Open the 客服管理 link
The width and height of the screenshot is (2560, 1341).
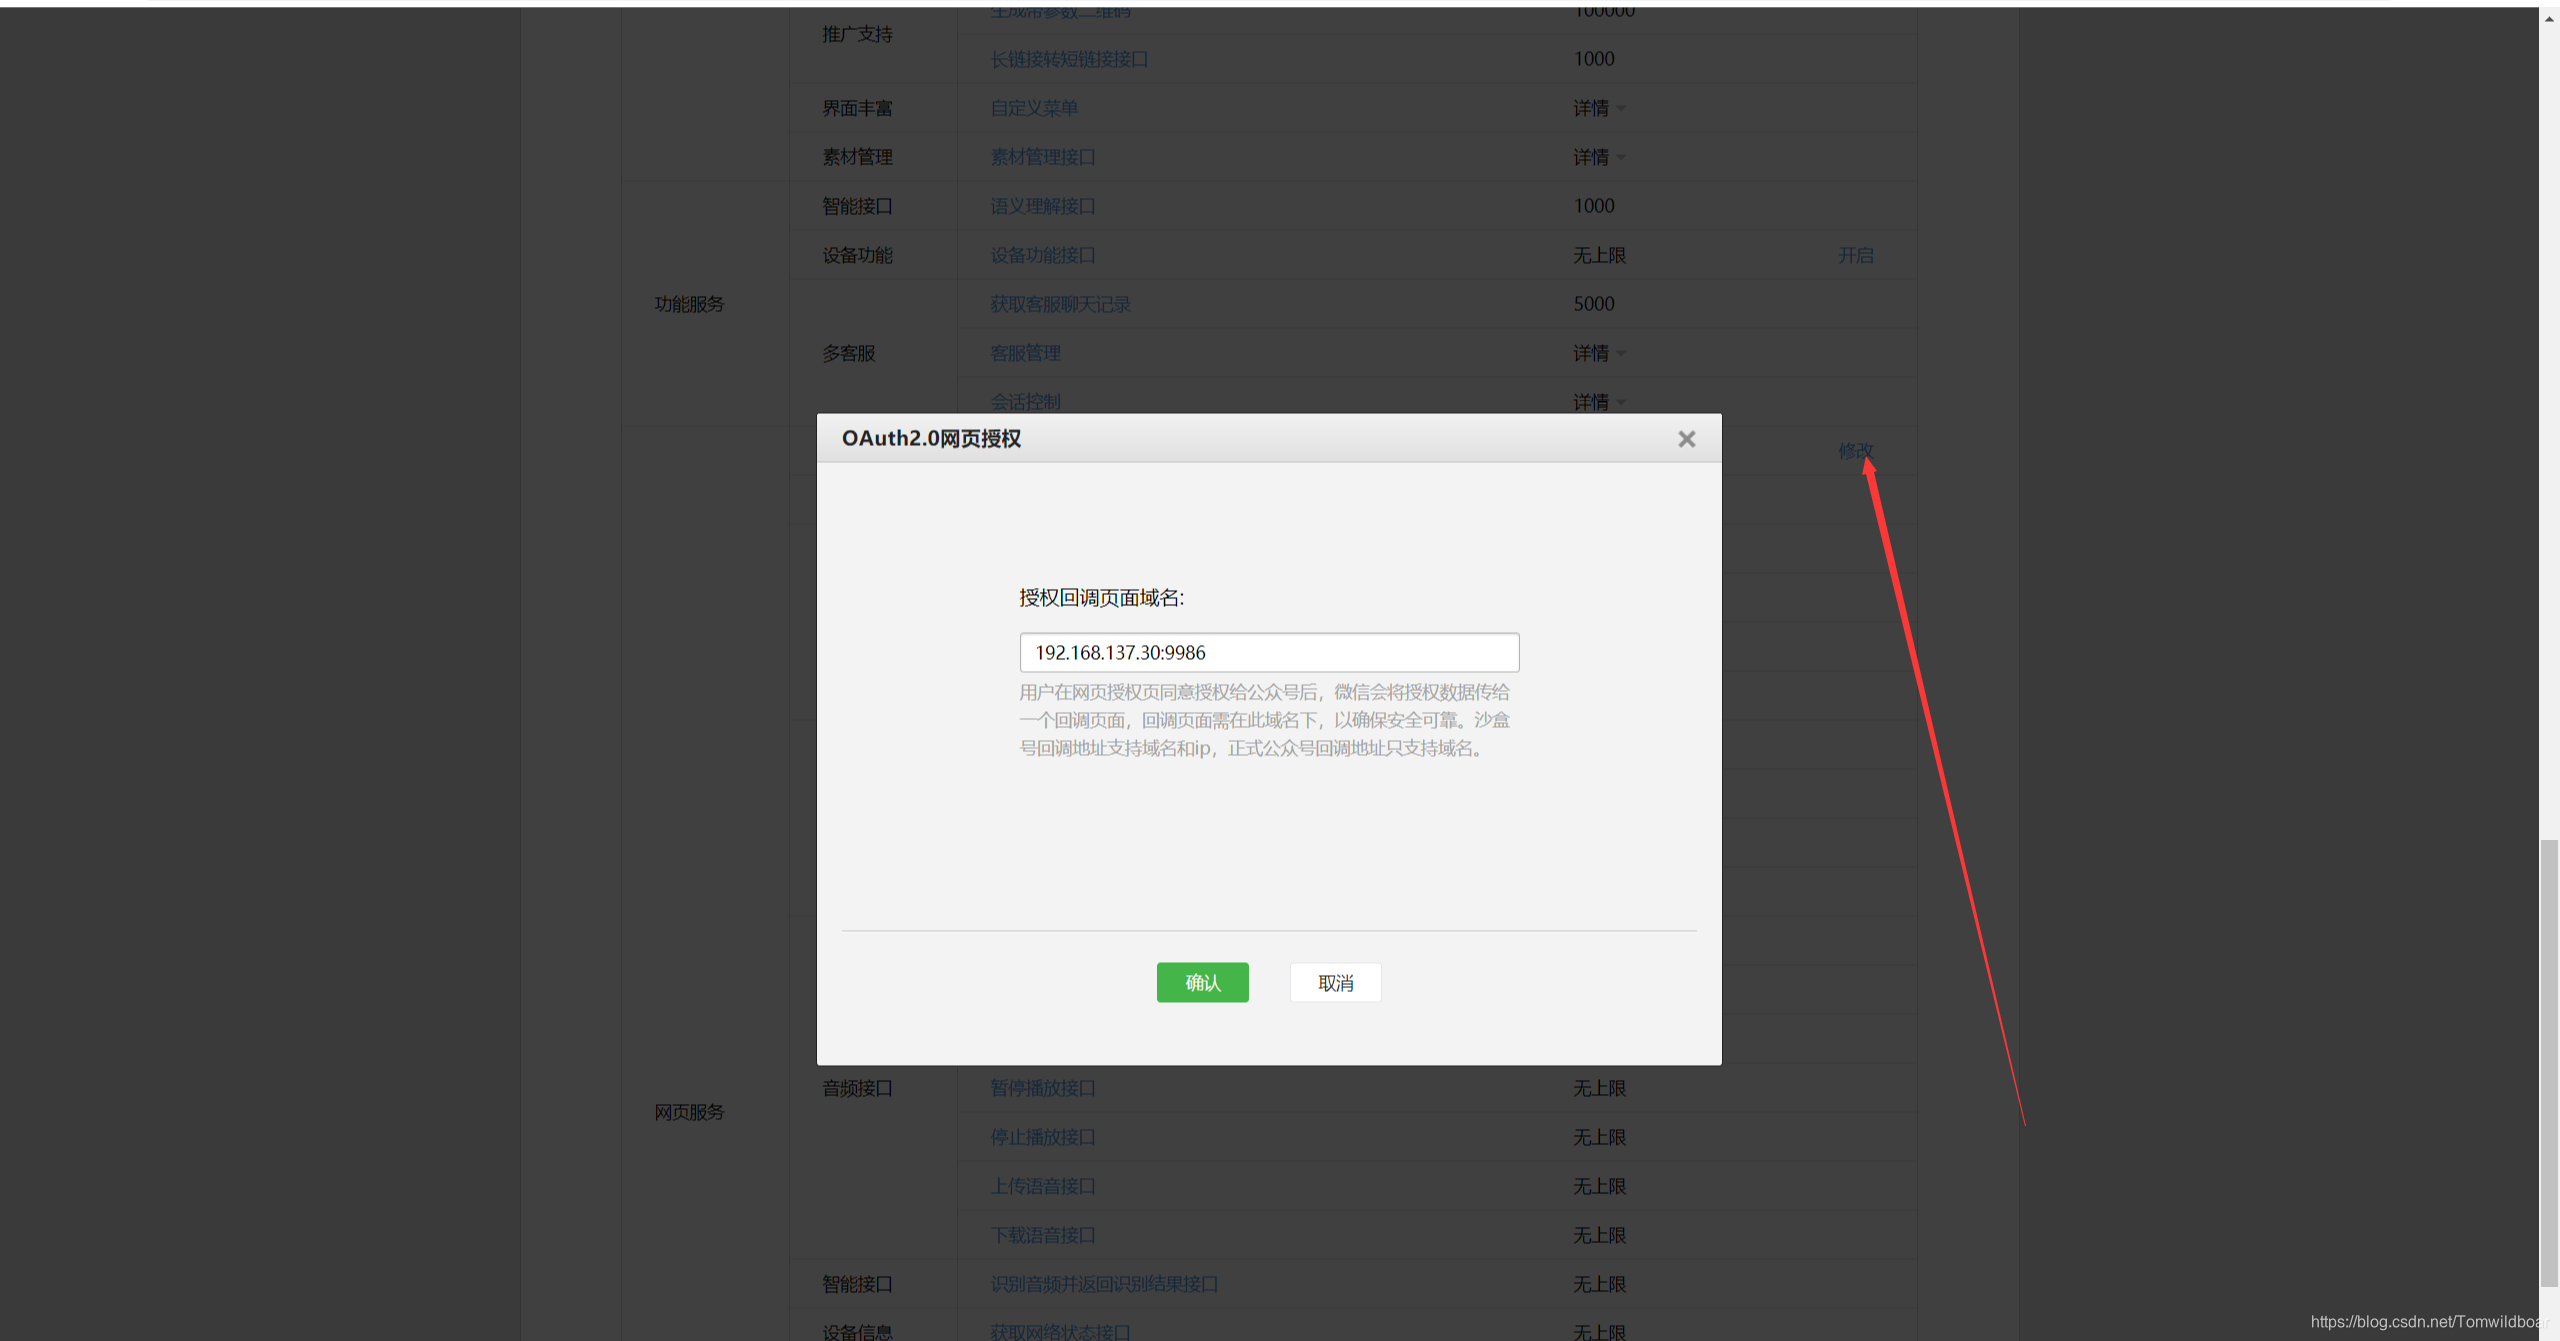point(1025,353)
